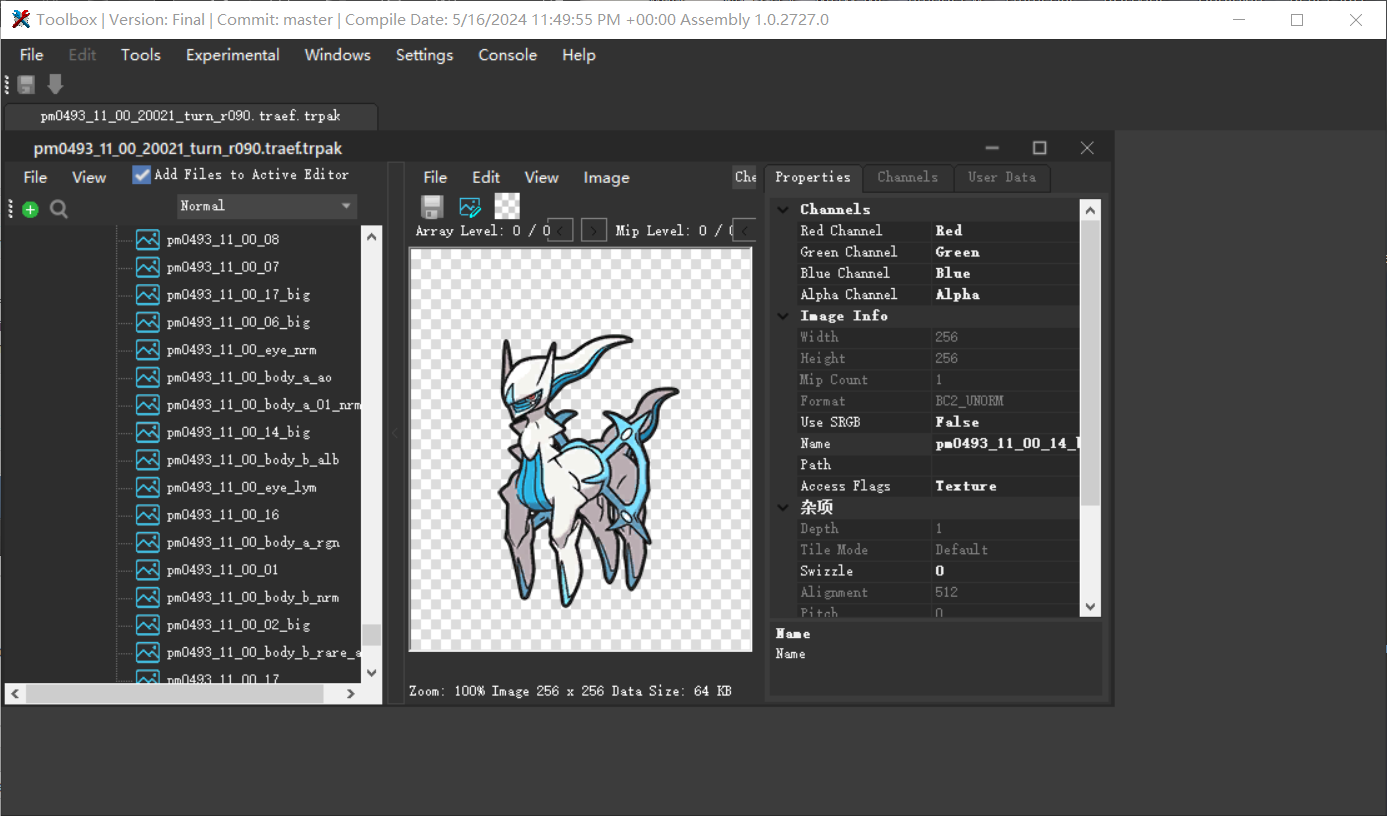Switch to the Properties tab

click(x=813, y=177)
